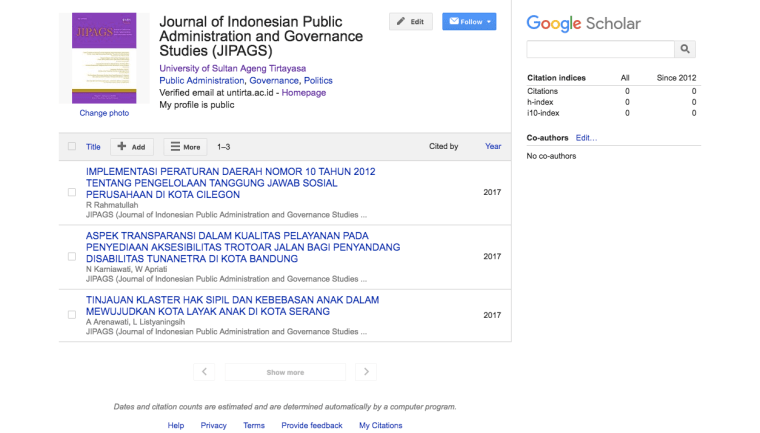This screenshot has width=760, height=433.
Task: Open the Public Administration topic link
Action: pyautogui.click(x=202, y=80)
